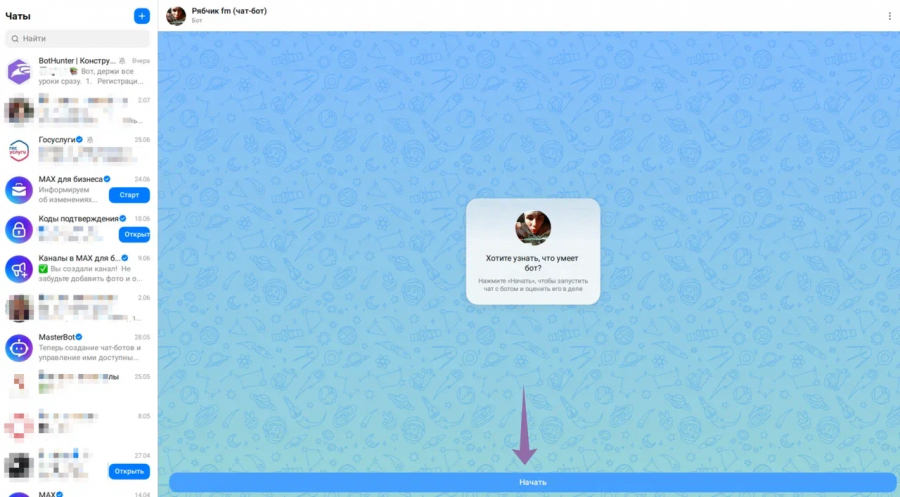The image size is (900, 497).
Task: Focus the Найти search field
Action: [x=77, y=38]
